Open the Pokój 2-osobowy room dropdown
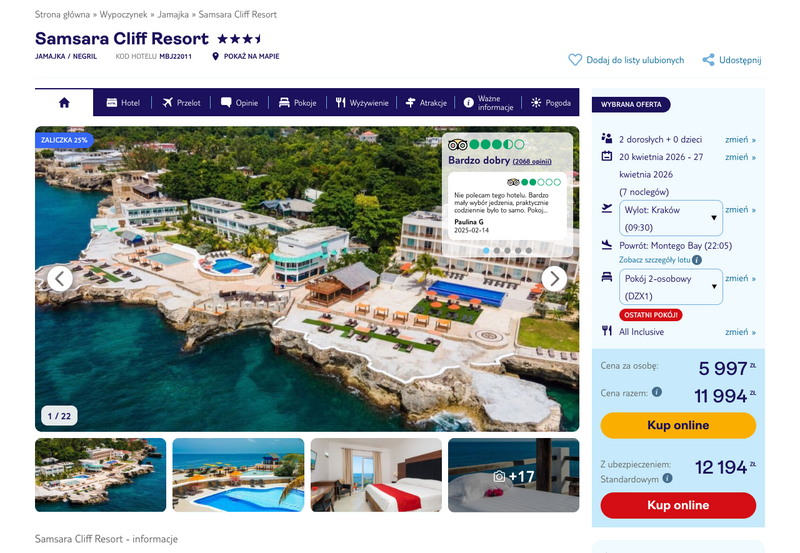 click(x=671, y=287)
